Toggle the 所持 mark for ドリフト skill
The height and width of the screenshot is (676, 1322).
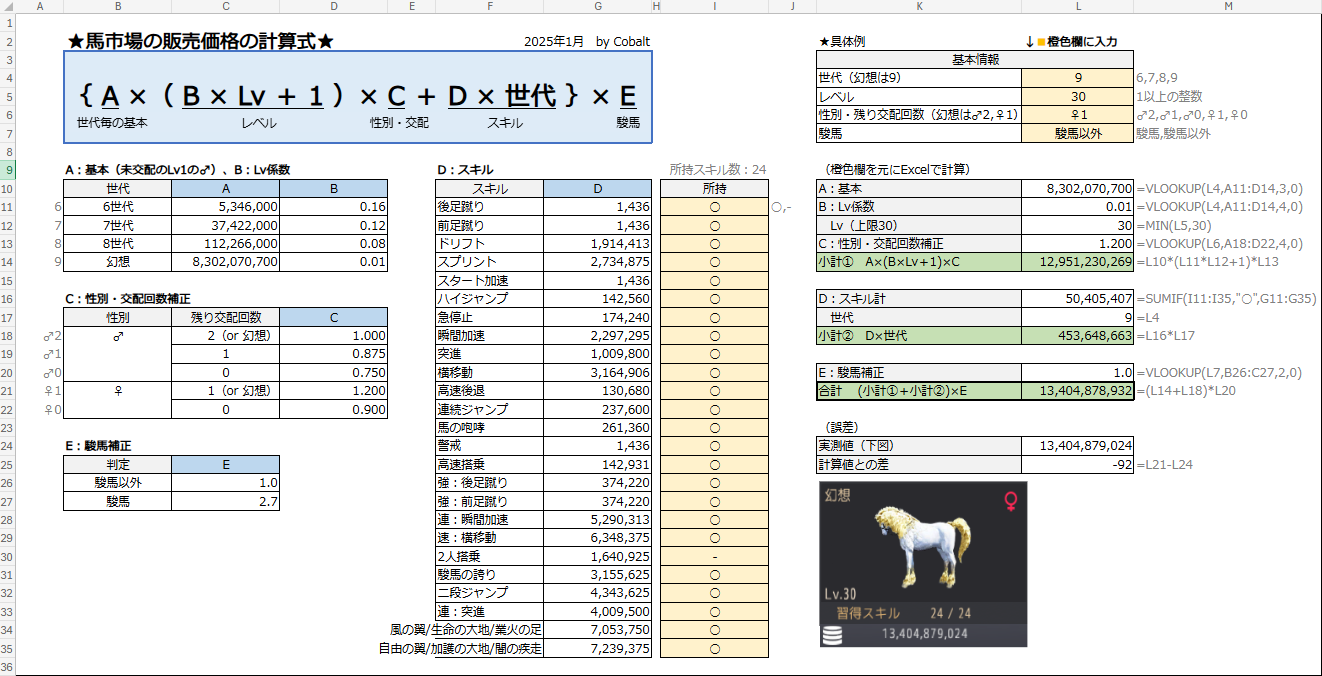[714, 243]
